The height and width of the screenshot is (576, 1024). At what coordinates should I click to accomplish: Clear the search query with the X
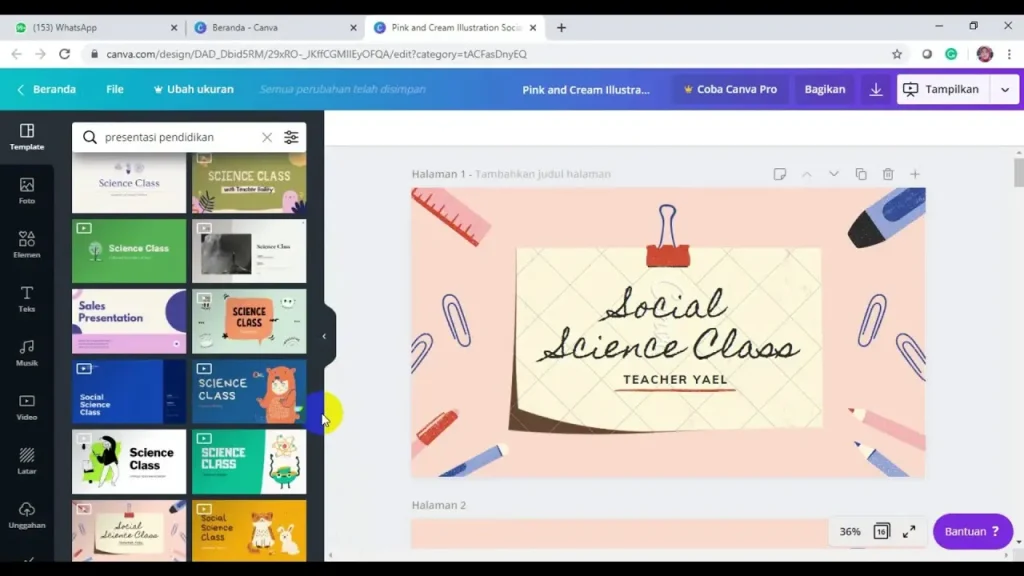tap(267, 137)
